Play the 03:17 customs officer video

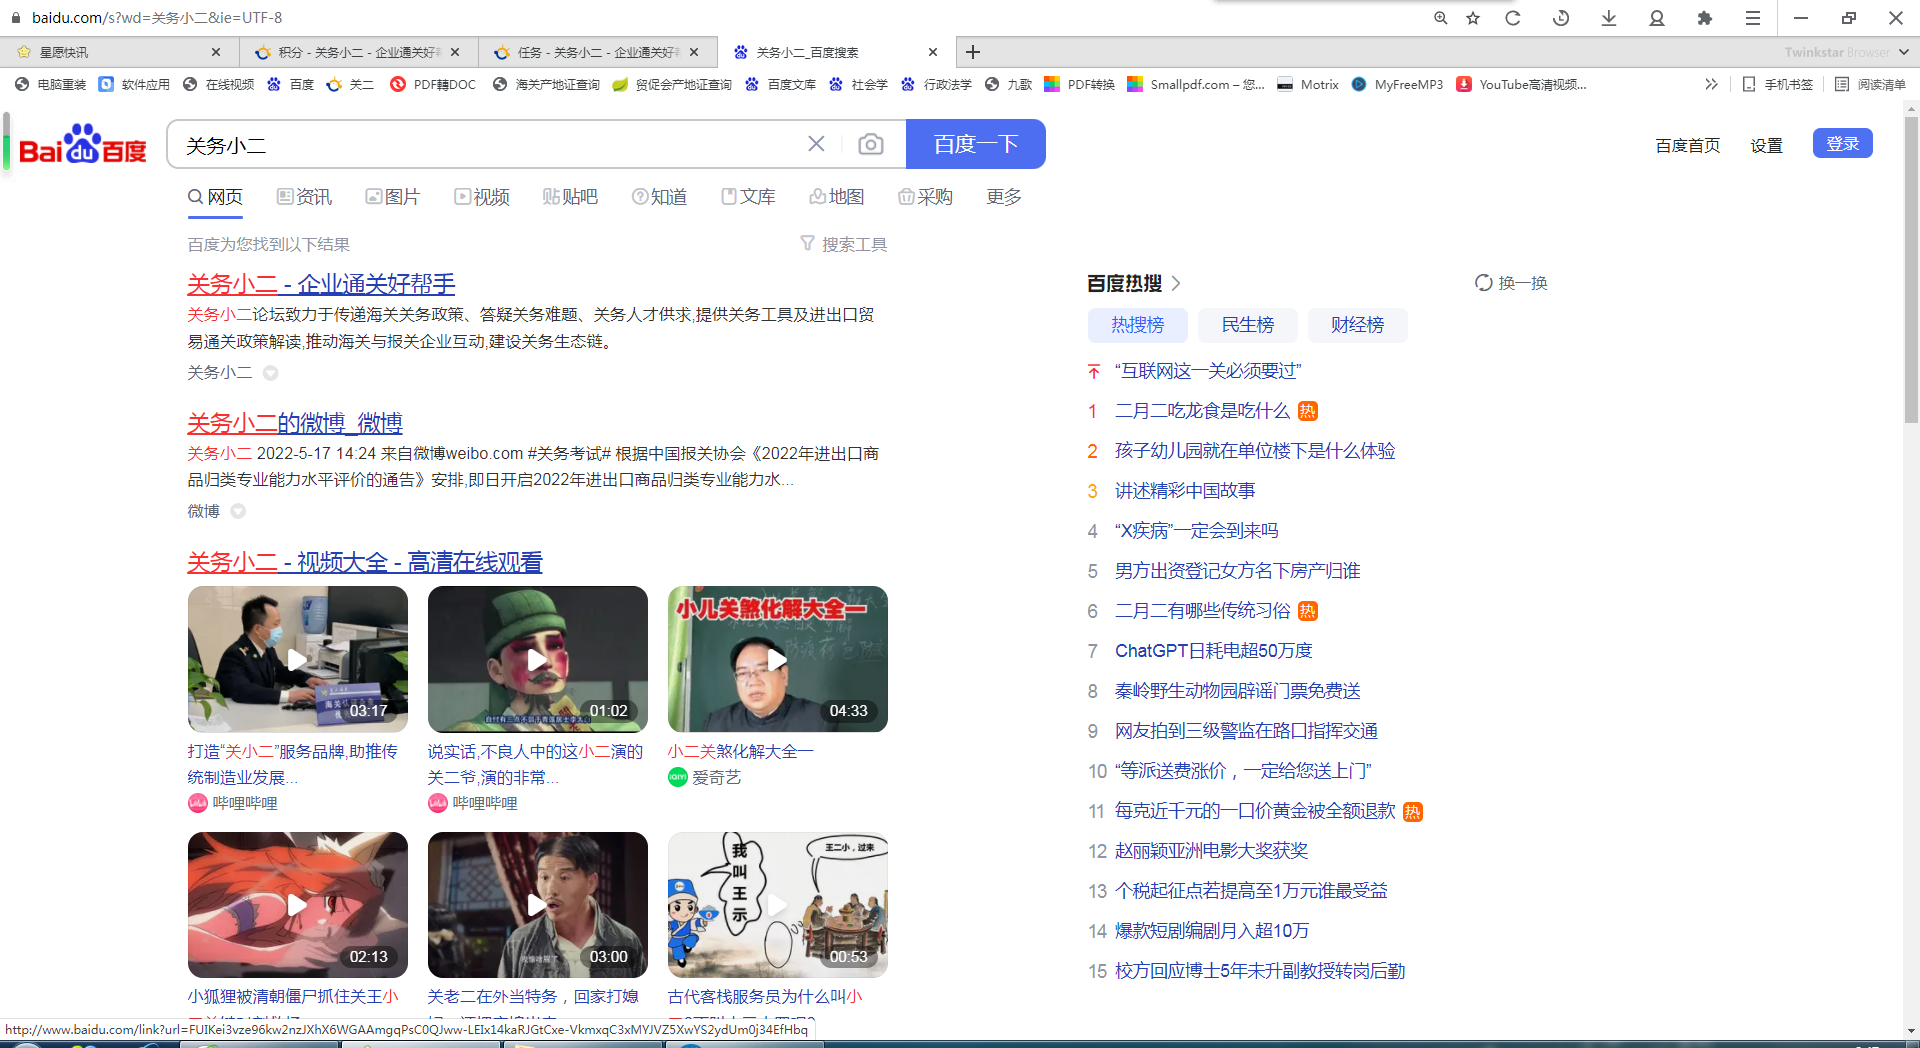point(298,659)
